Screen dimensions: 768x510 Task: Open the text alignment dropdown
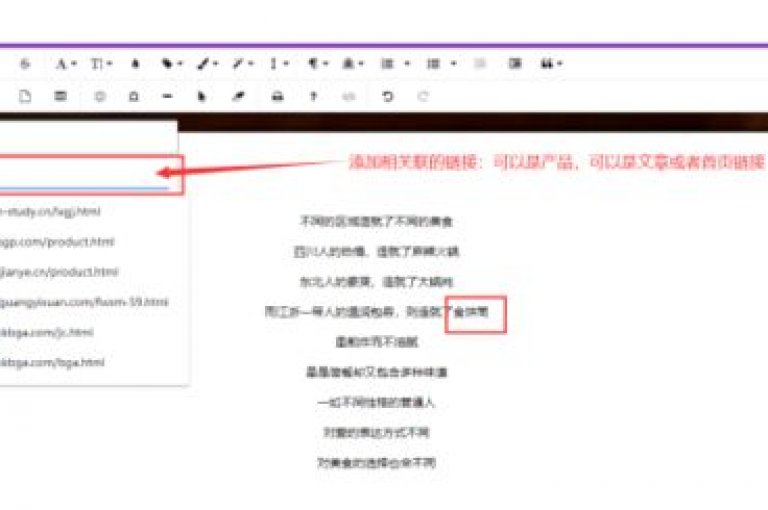pyautogui.click(x=353, y=64)
